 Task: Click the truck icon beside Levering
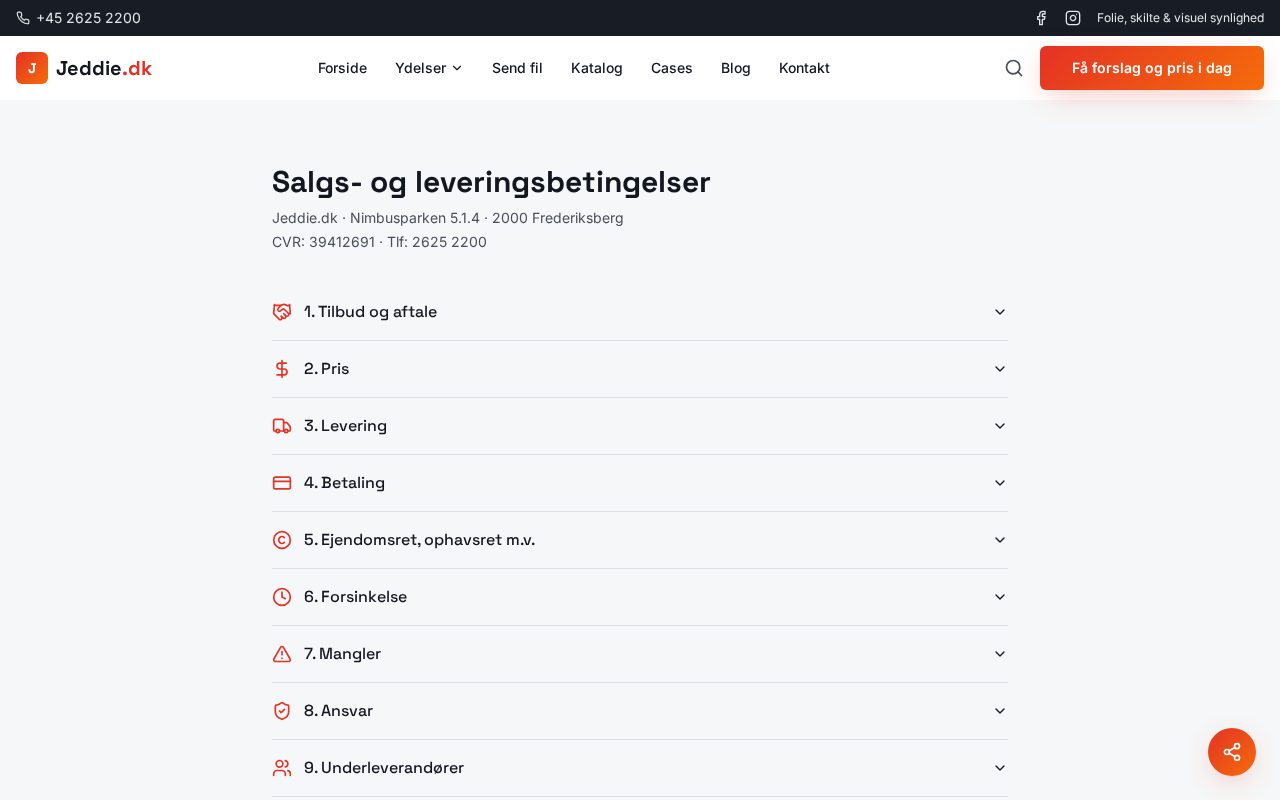[282, 426]
